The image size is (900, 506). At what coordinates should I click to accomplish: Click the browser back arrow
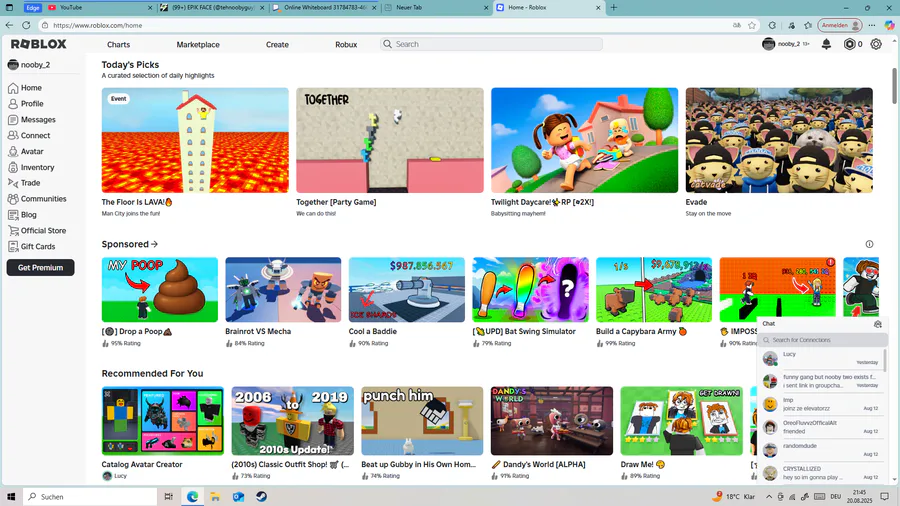click(9, 25)
